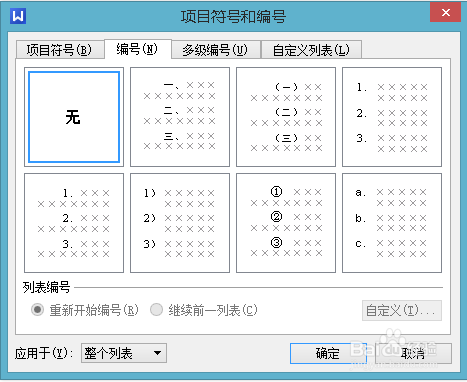
Task: Select the 1) 2) 3) numbering style
Action: coord(180,223)
